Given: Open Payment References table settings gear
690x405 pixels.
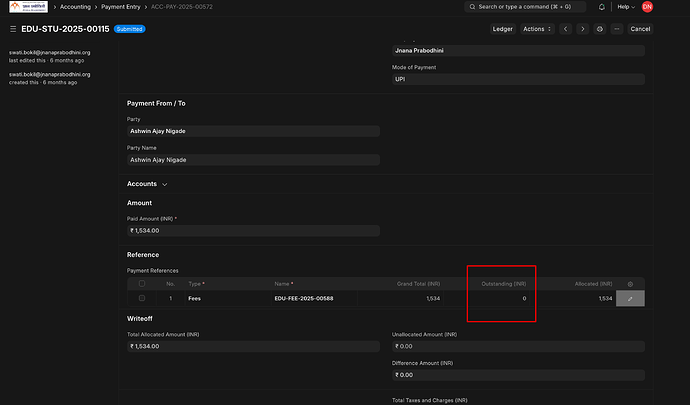Looking at the screenshot, I should [x=630, y=283].
